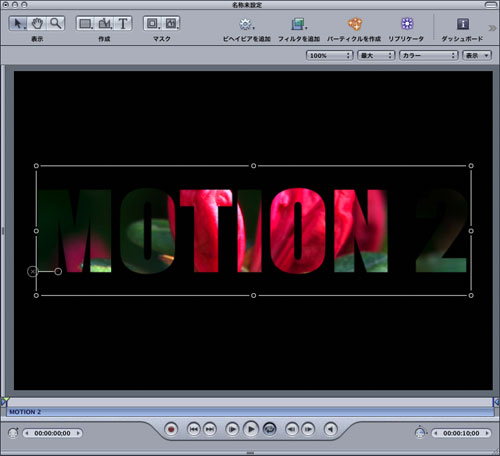The image size is (500, 456).
Task: Open the 100% zoom level dropdown
Action: click(x=329, y=55)
